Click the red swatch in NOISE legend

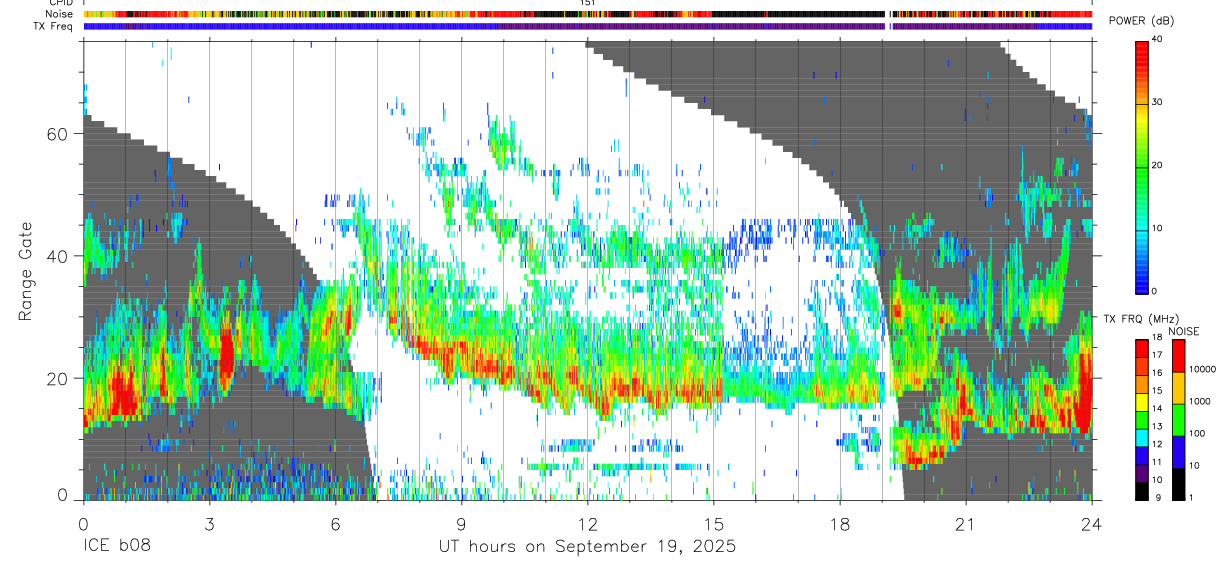pos(1178,356)
